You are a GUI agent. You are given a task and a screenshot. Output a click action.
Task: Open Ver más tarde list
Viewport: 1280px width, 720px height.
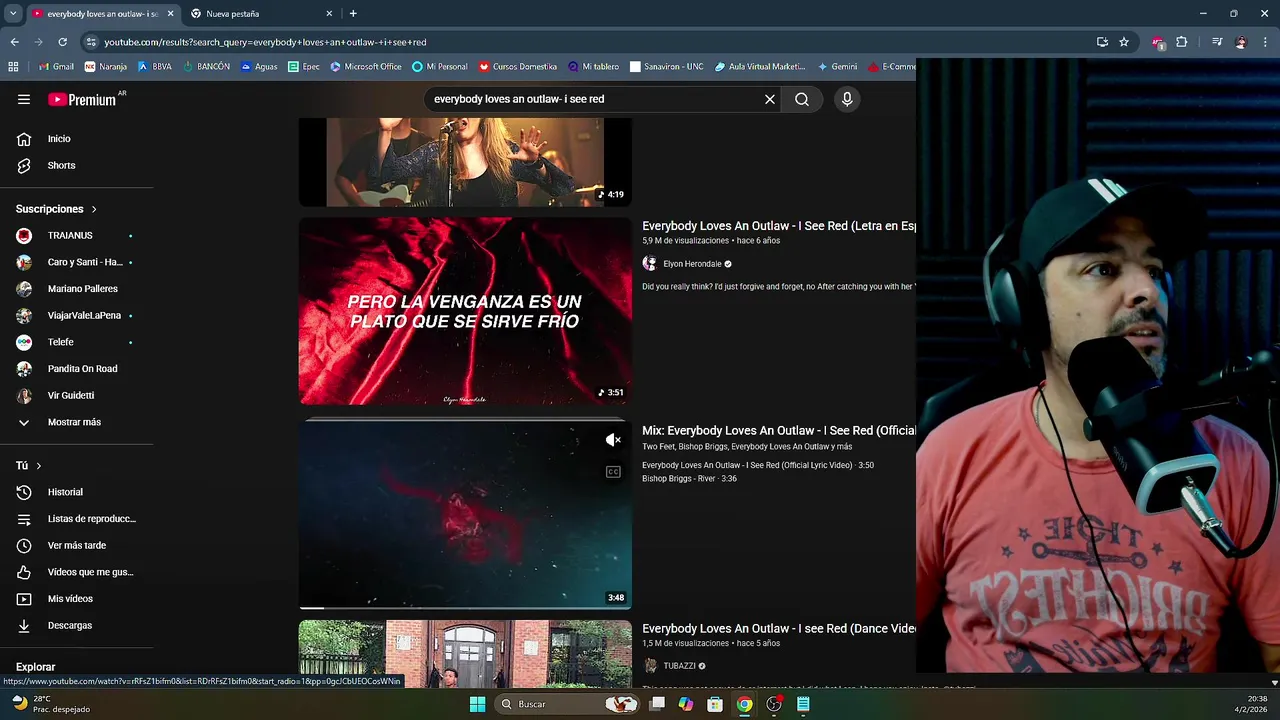point(76,545)
